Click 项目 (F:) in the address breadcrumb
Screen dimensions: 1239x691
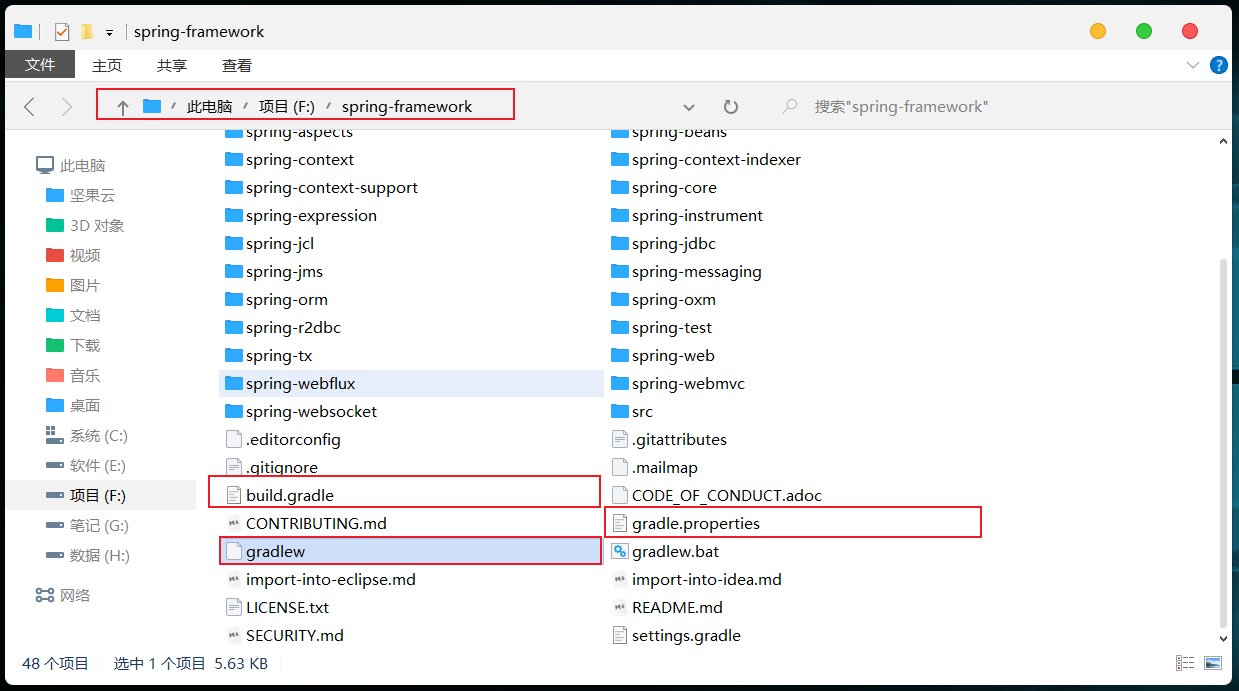point(287,106)
